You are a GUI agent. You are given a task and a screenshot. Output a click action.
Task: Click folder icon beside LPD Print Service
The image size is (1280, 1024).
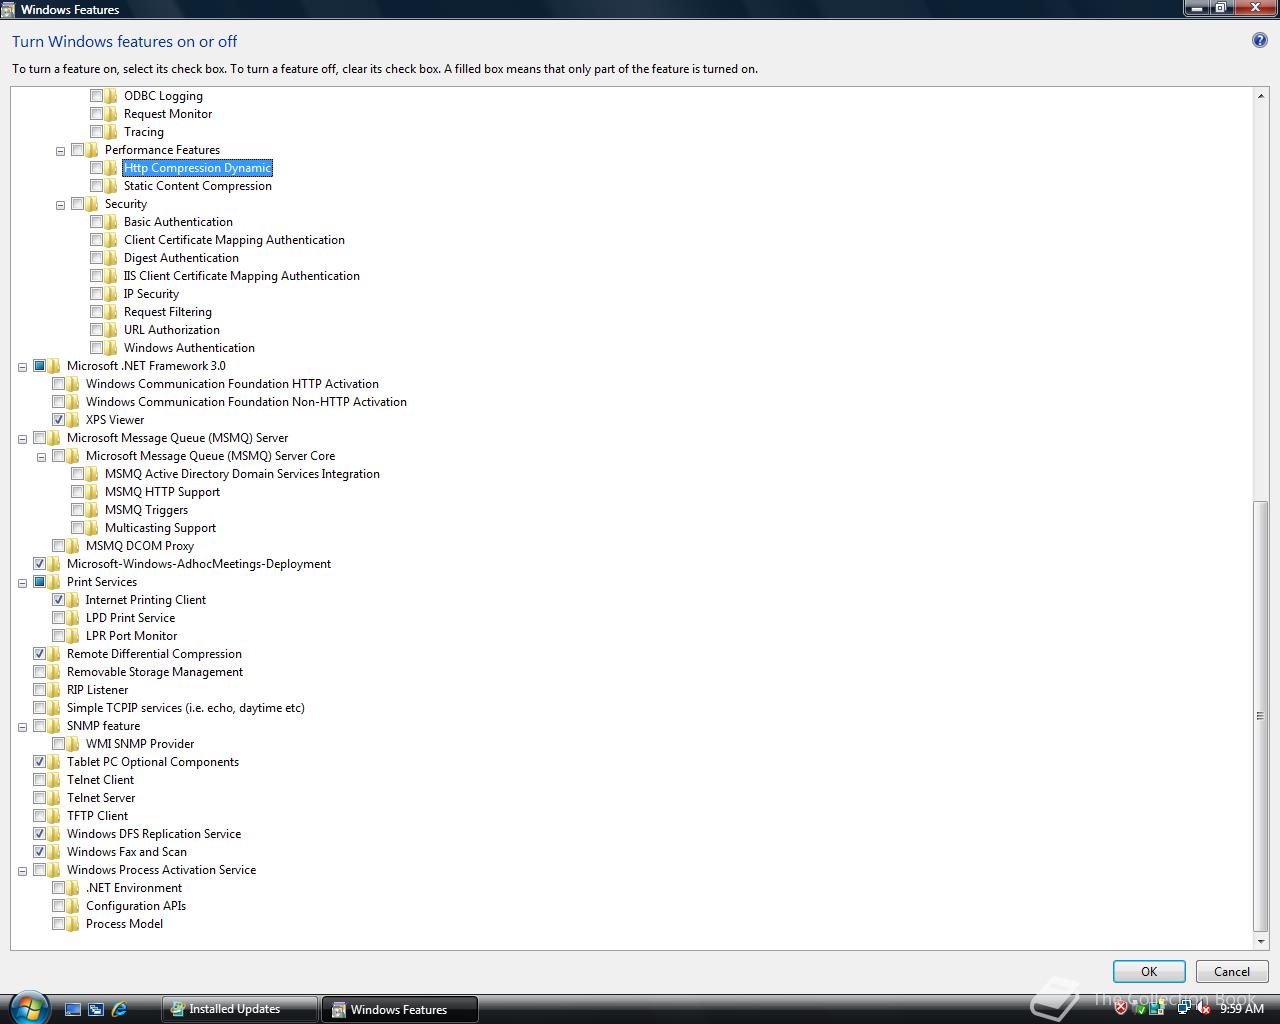[x=73, y=618]
